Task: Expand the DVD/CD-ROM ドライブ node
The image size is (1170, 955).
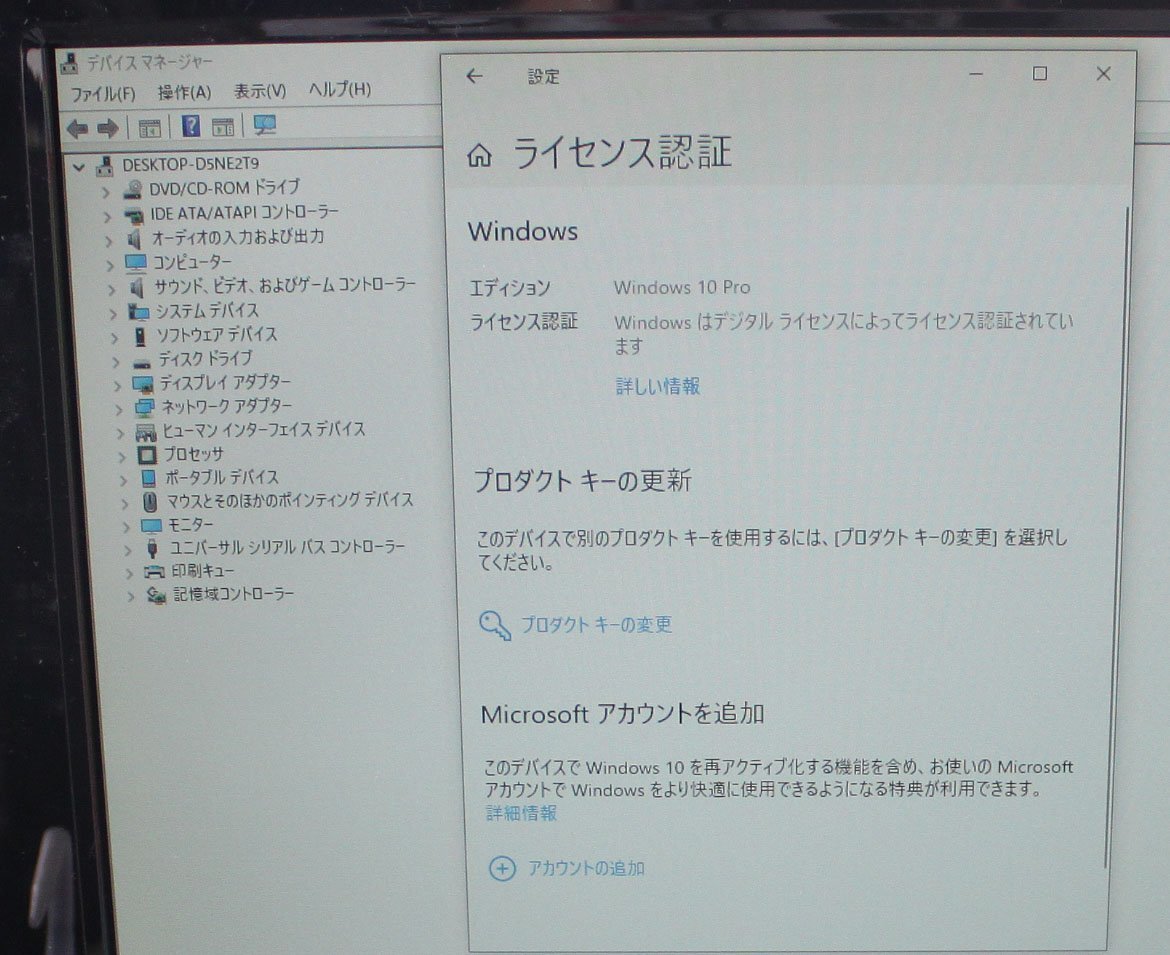Action: tap(105, 192)
